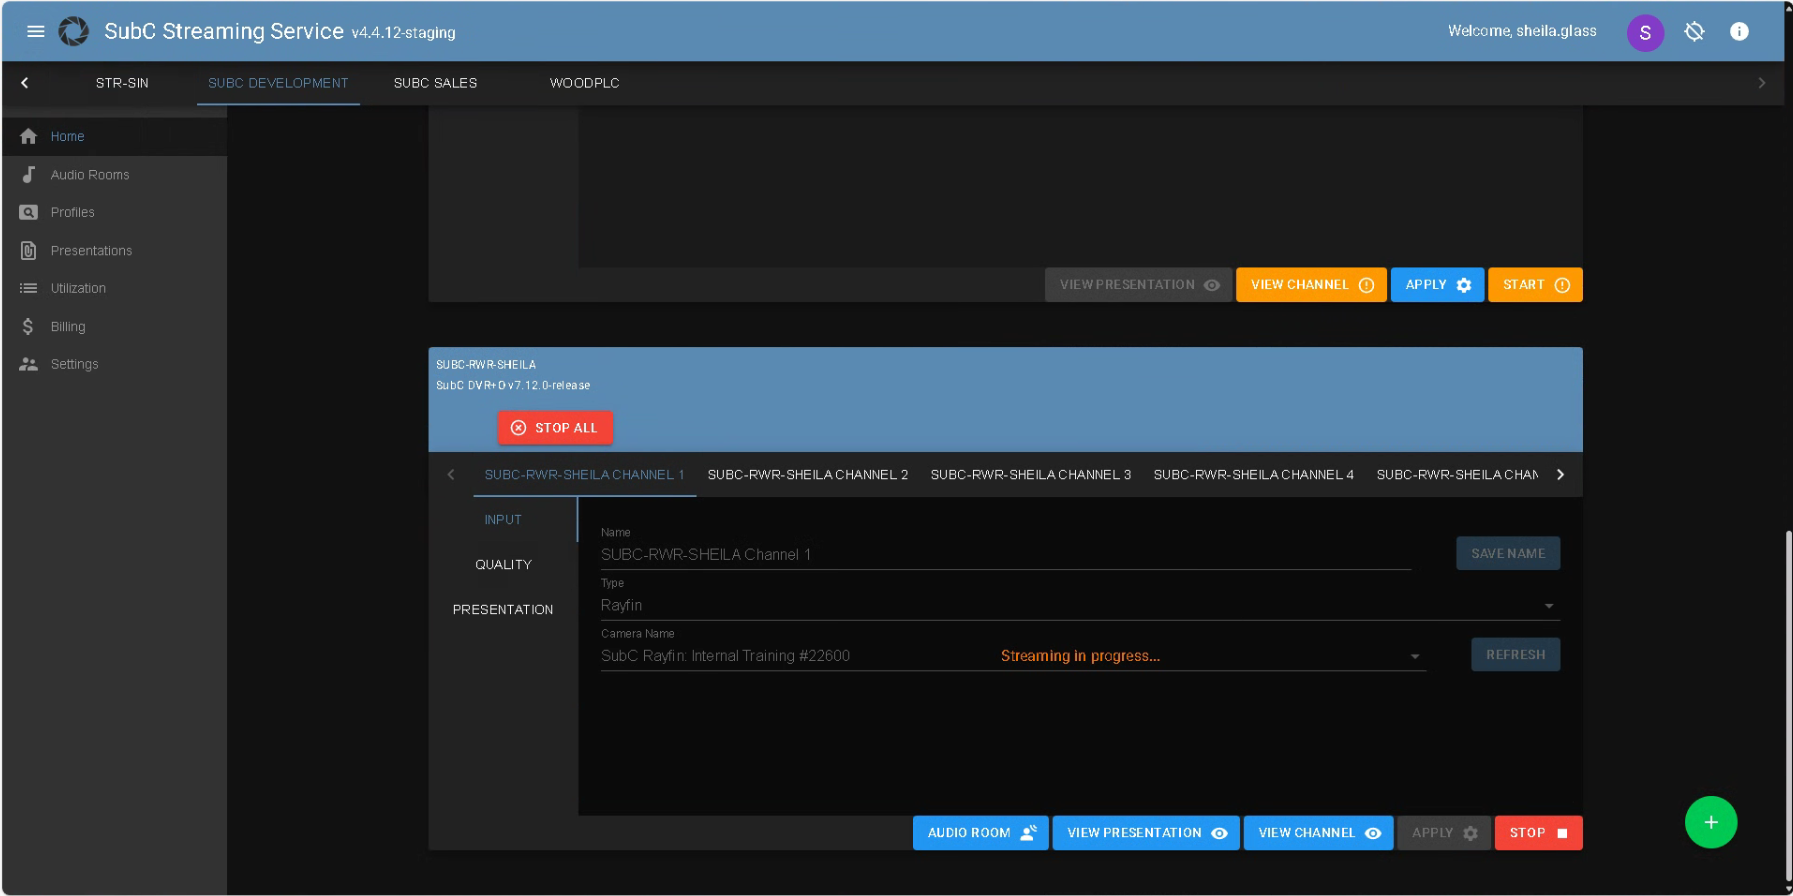Open the Billing page
The height and width of the screenshot is (896, 1793).
[68, 327]
